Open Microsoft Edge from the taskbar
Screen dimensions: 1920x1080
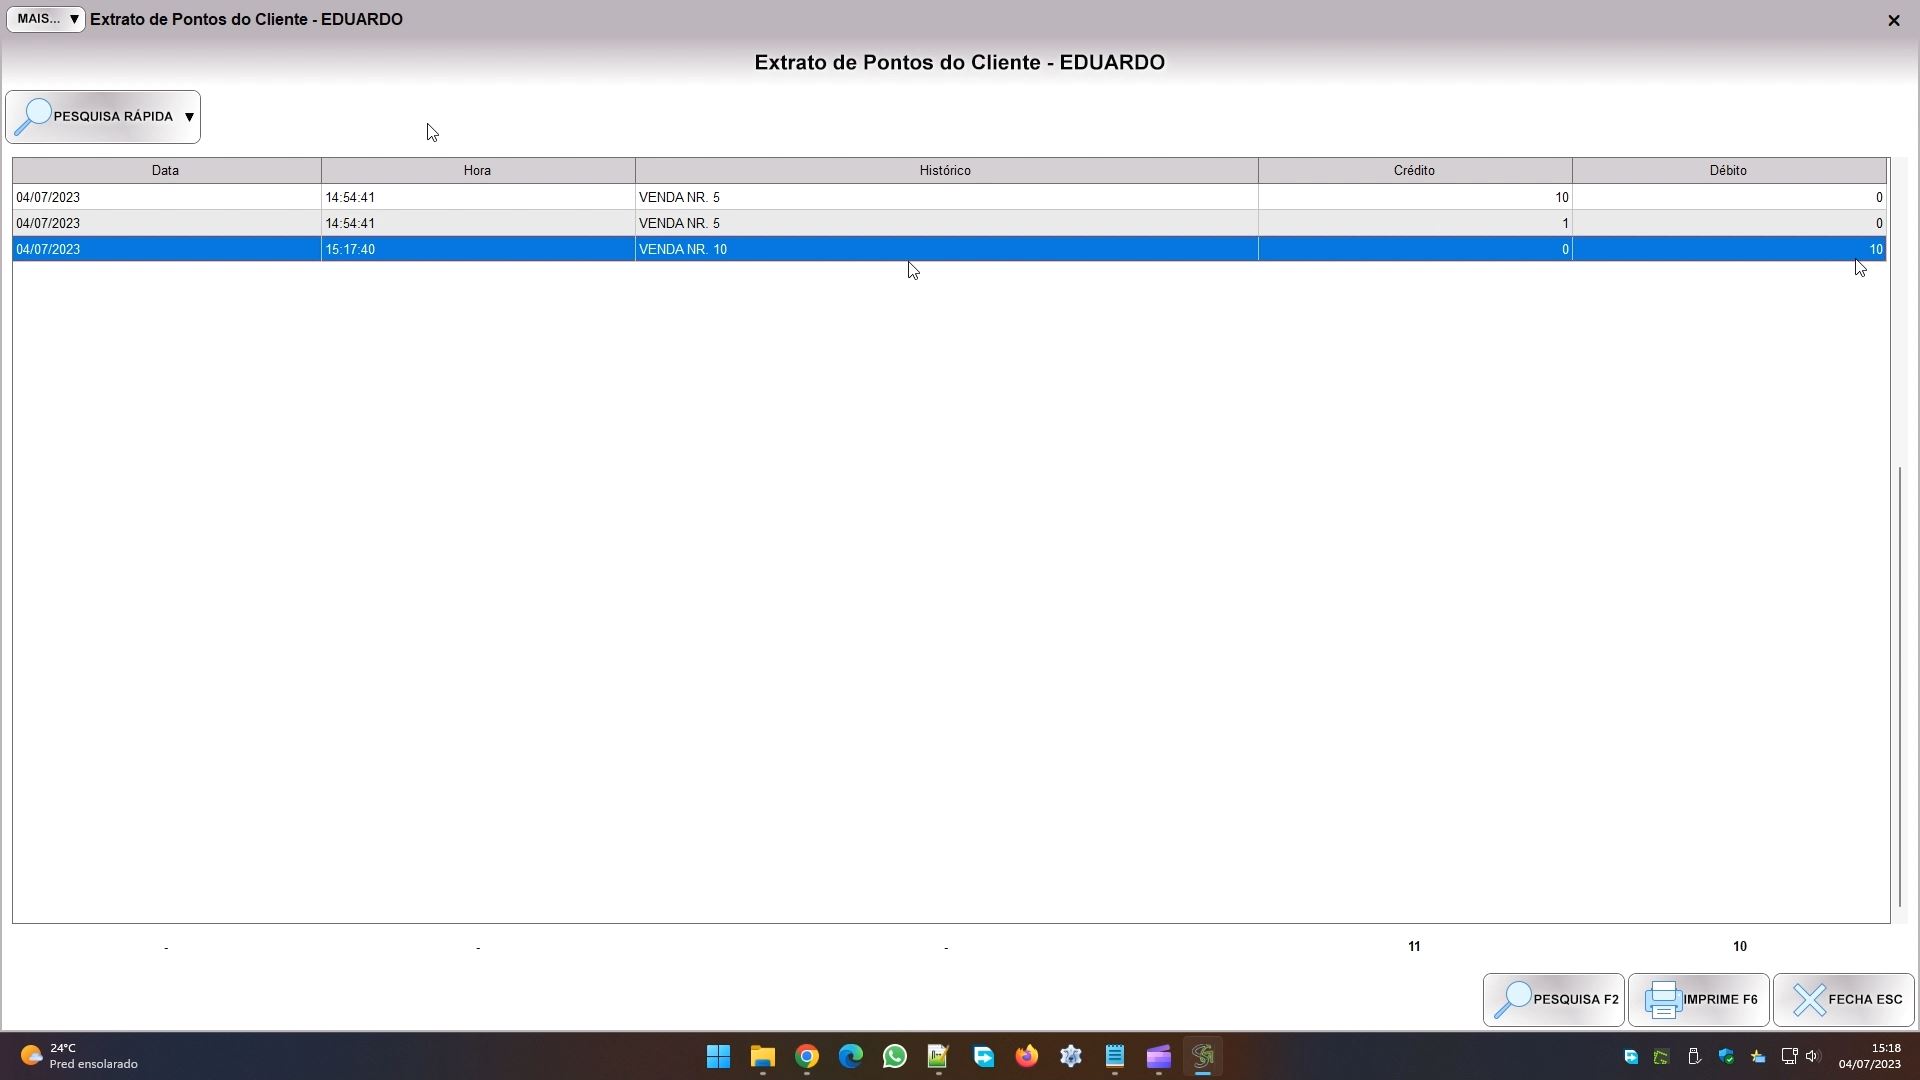coord(851,1057)
